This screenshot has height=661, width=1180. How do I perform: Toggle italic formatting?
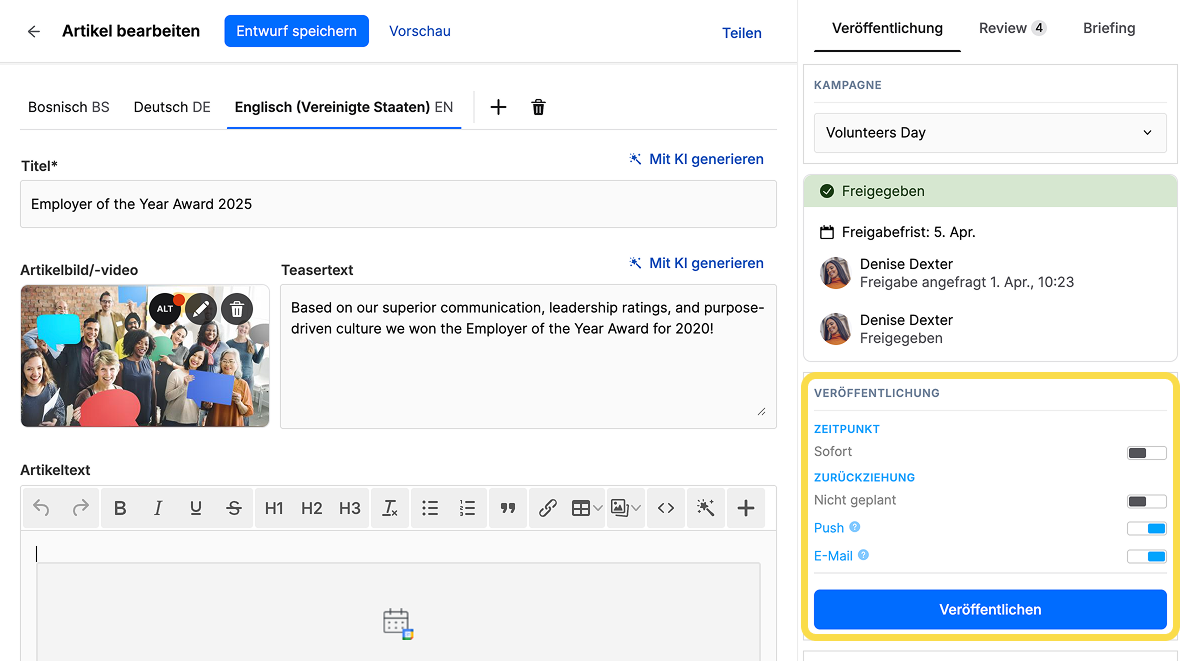click(158, 508)
